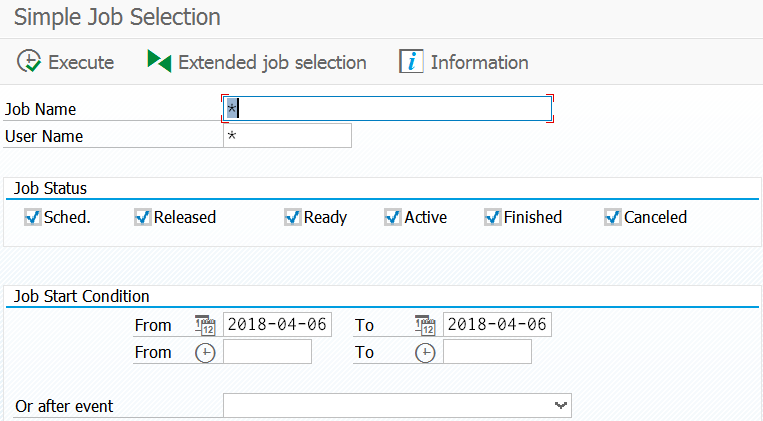Disable the Active status checkbox
Image resolution: width=763 pixels, height=421 pixels.
point(393,217)
